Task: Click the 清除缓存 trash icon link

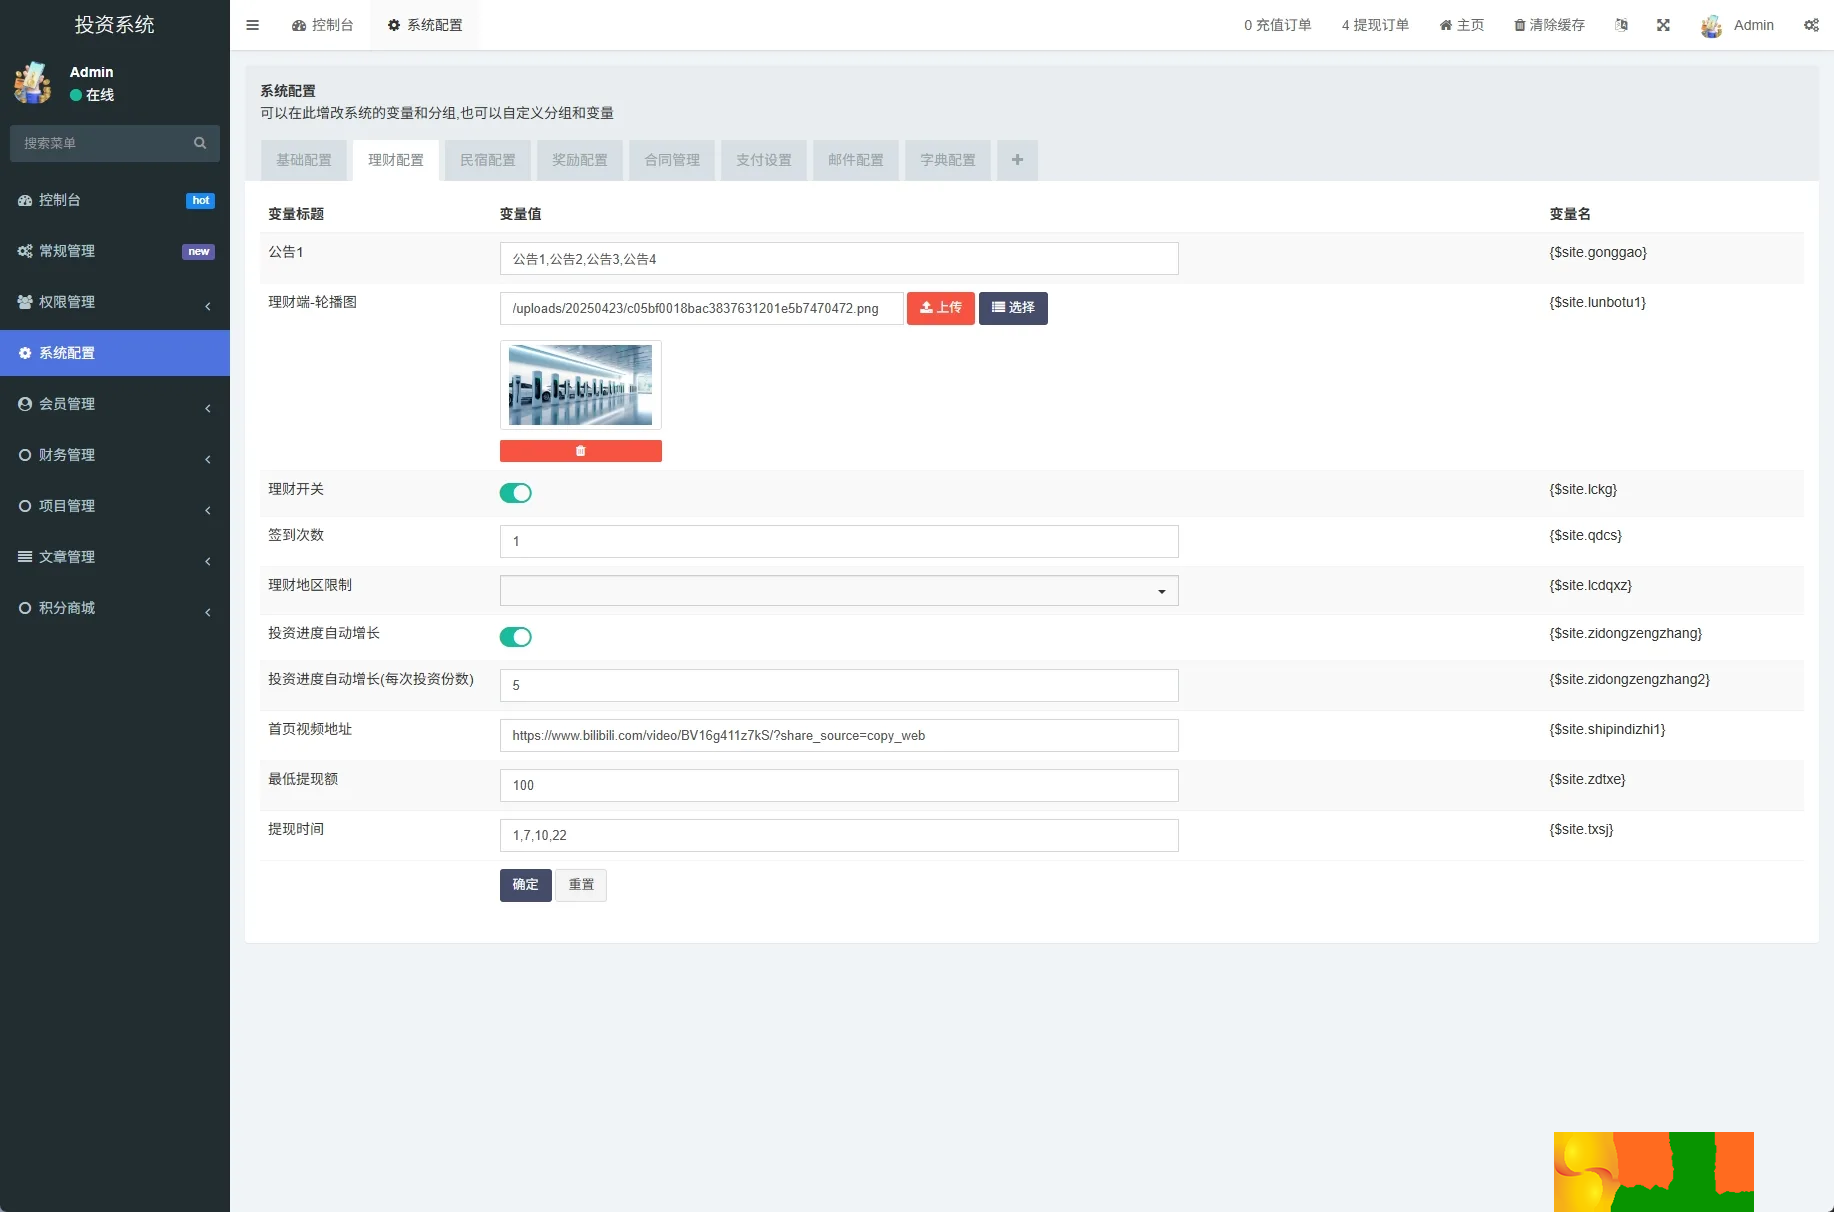Action: coord(1549,25)
